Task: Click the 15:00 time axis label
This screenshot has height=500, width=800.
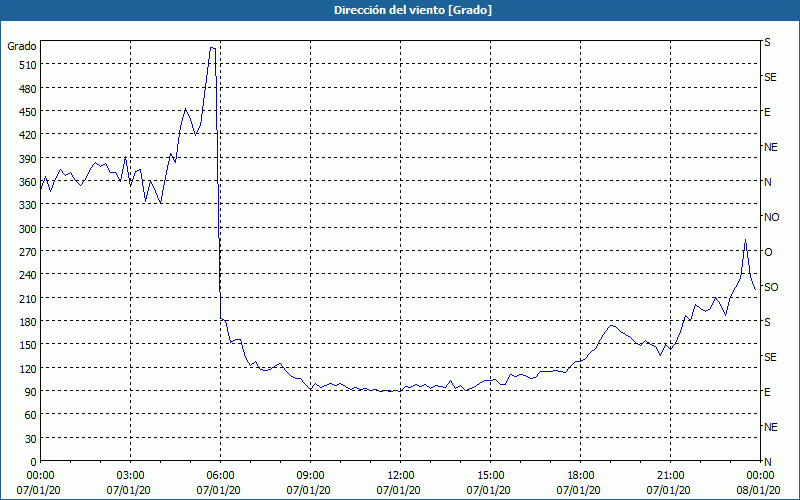Action: [x=490, y=476]
